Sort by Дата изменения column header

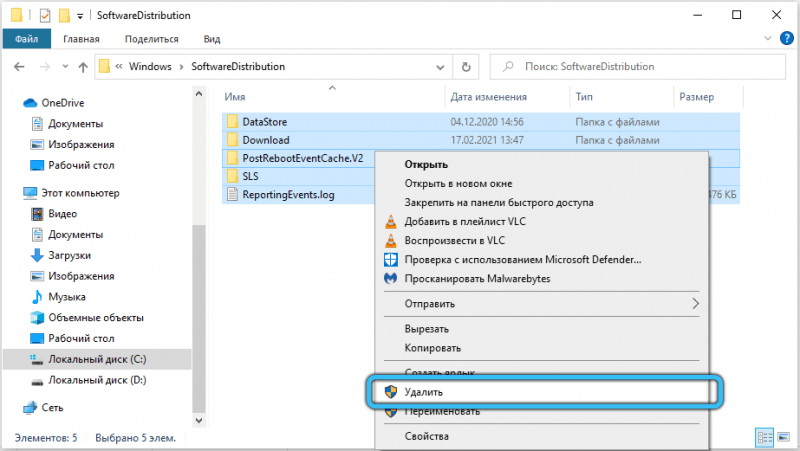coord(488,96)
